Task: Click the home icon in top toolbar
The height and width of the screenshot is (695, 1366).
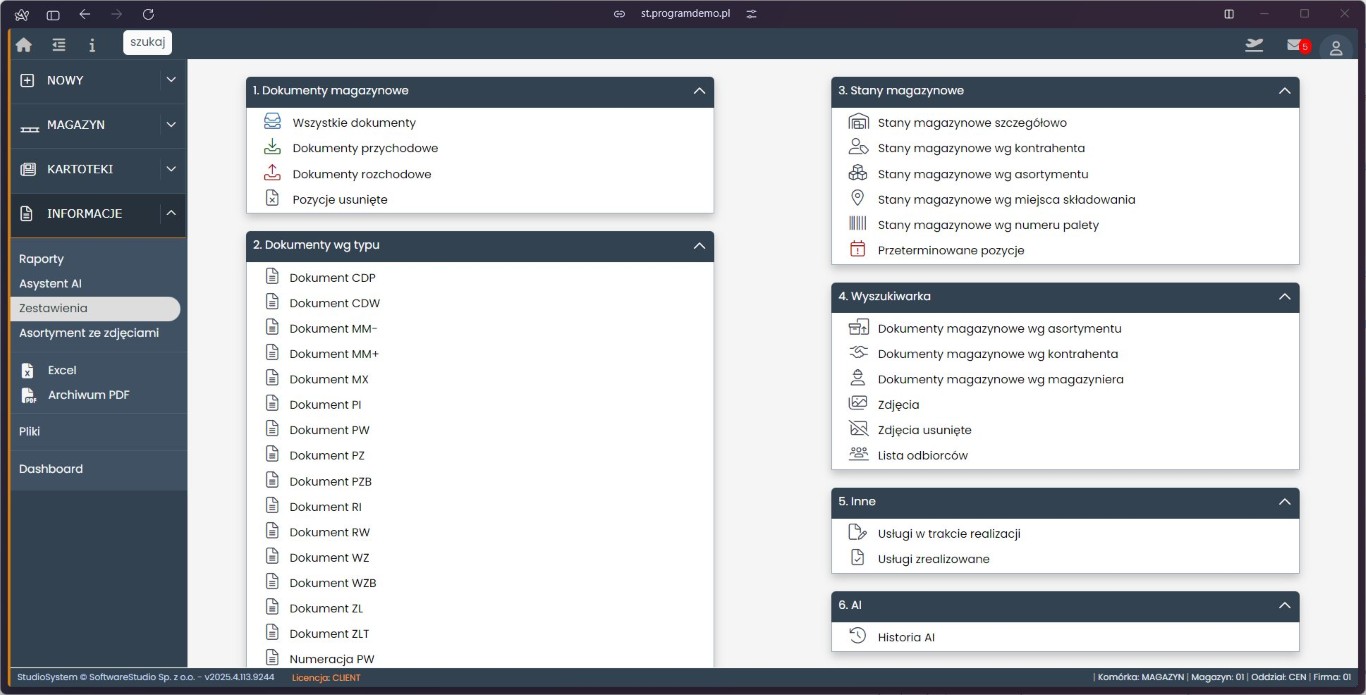Action: [24, 45]
